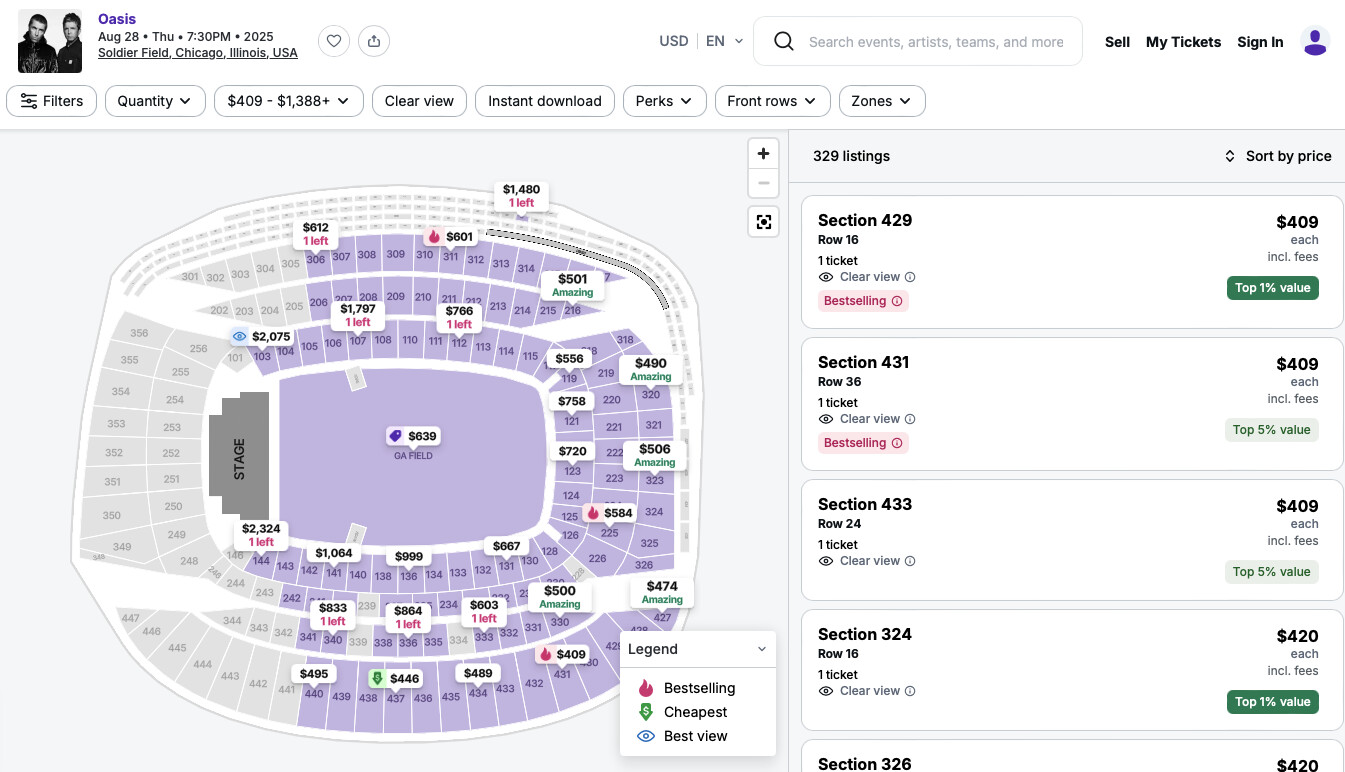Click the $501 Amazing price marker
This screenshot has width=1345, height=772.
tap(573, 285)
